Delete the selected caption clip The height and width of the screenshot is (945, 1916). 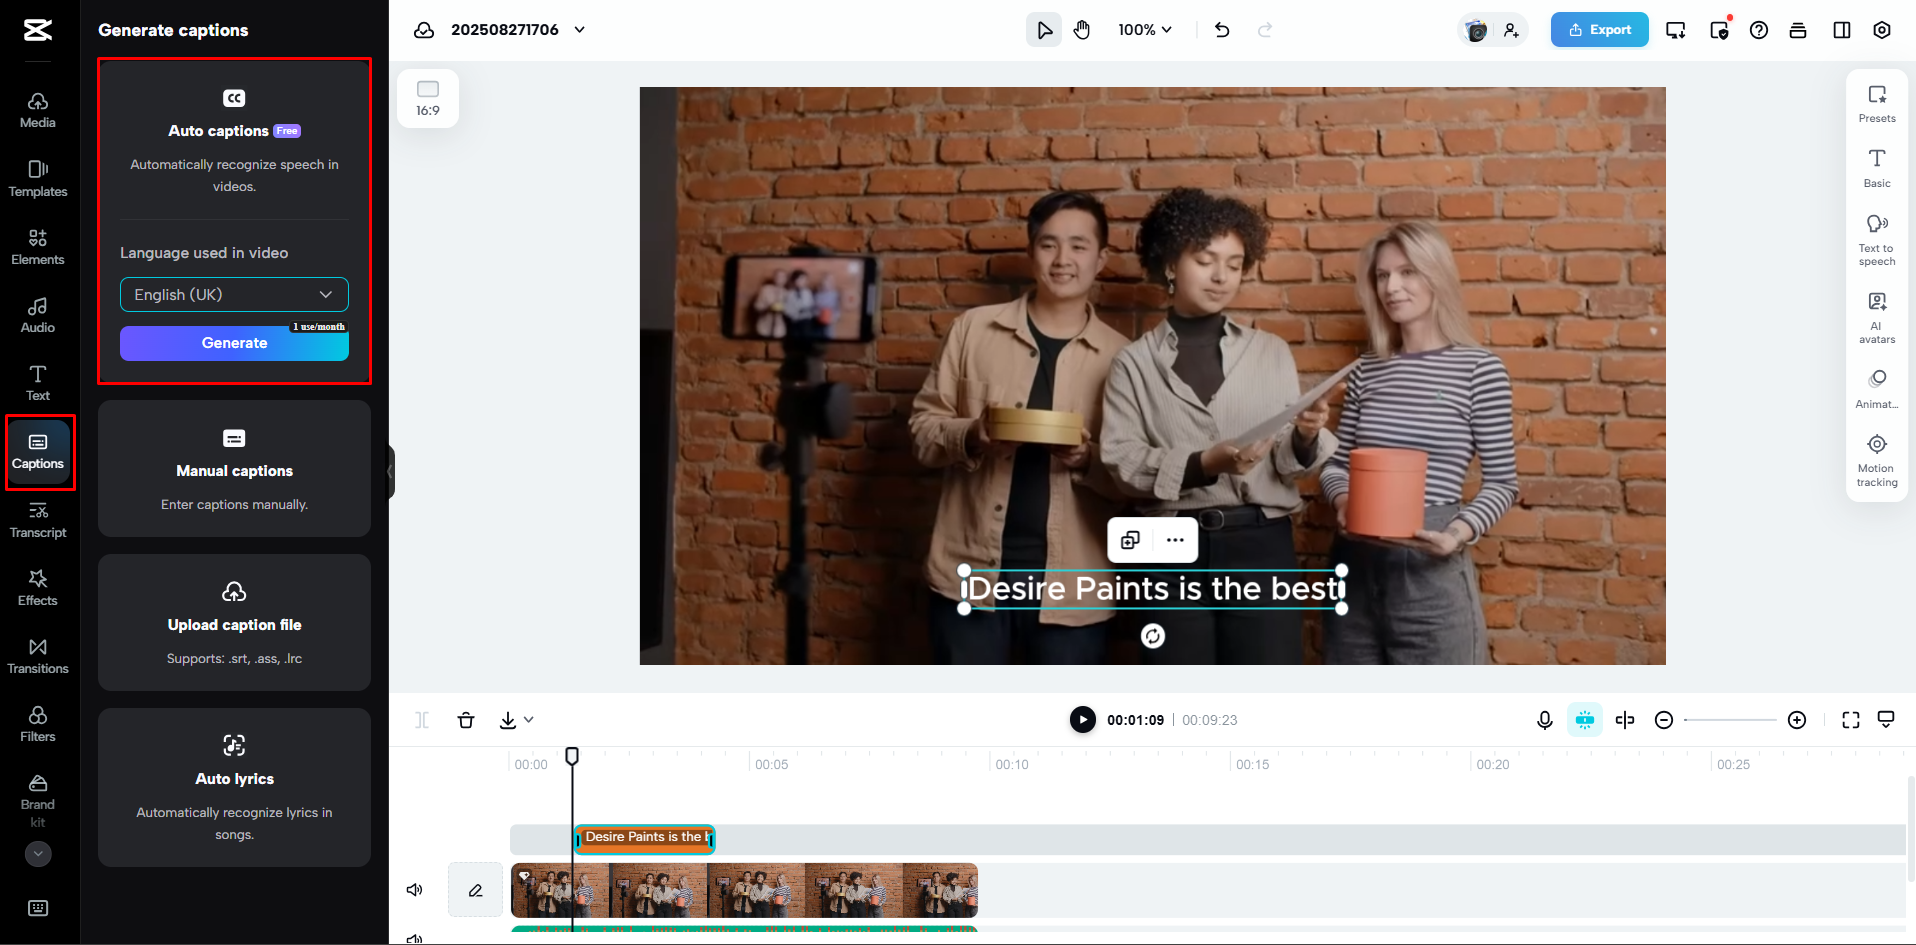tap(466, 719)
